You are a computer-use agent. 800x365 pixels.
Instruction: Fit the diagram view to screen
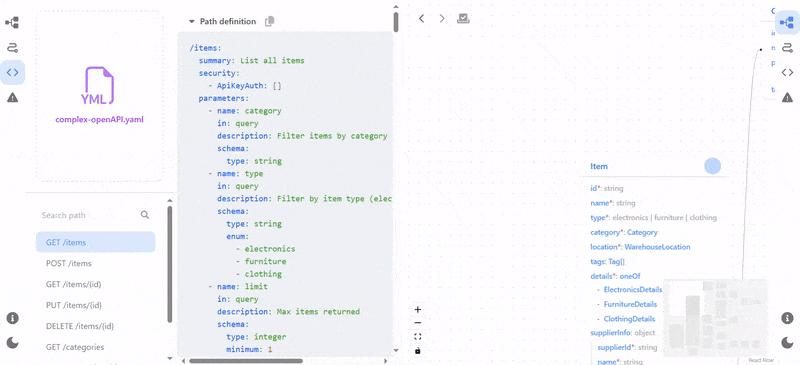coord(418,336)
